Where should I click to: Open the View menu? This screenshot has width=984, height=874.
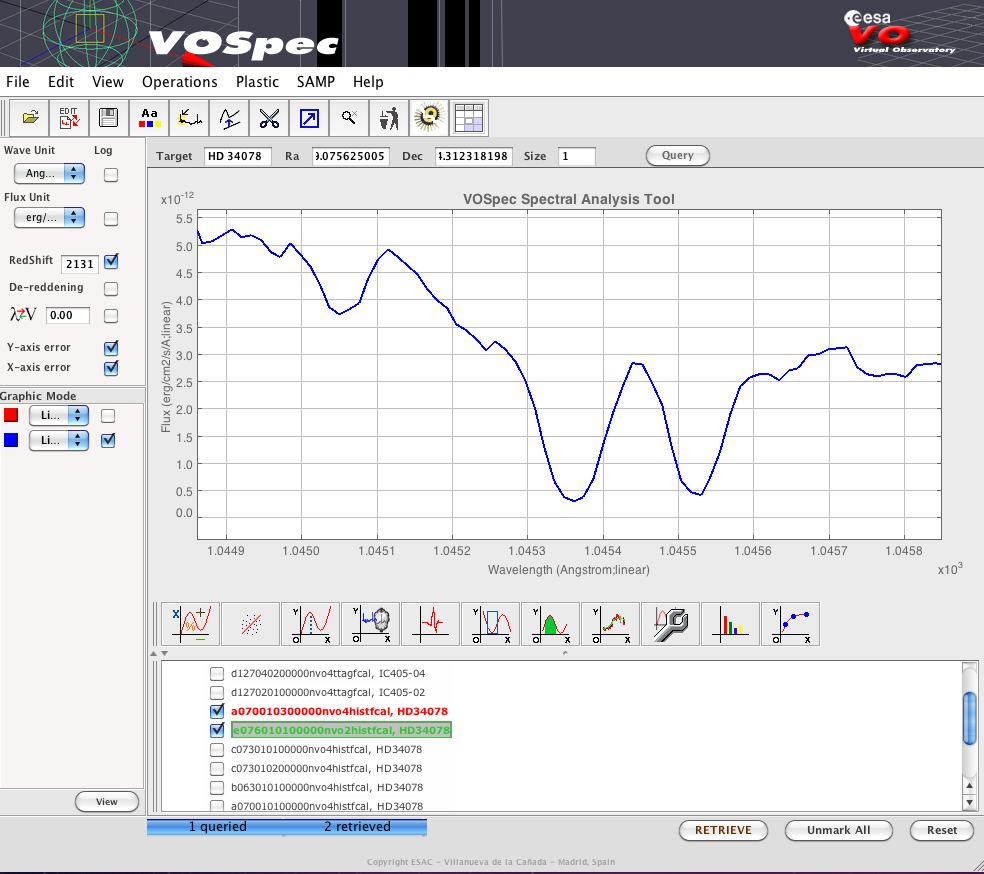[x=108, y=82]
